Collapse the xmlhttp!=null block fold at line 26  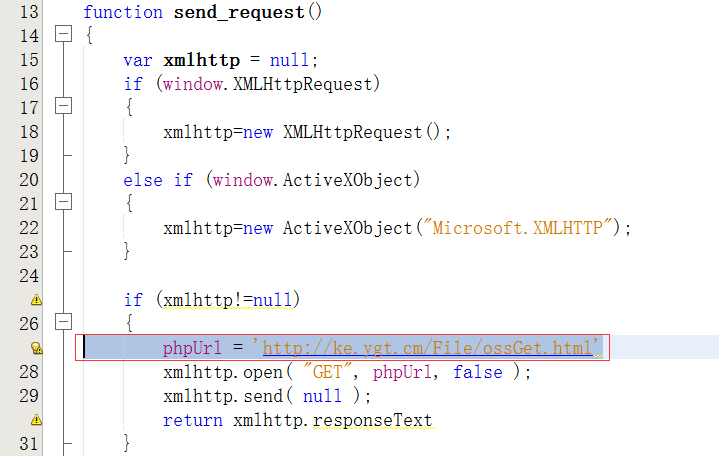coord(63,321)
